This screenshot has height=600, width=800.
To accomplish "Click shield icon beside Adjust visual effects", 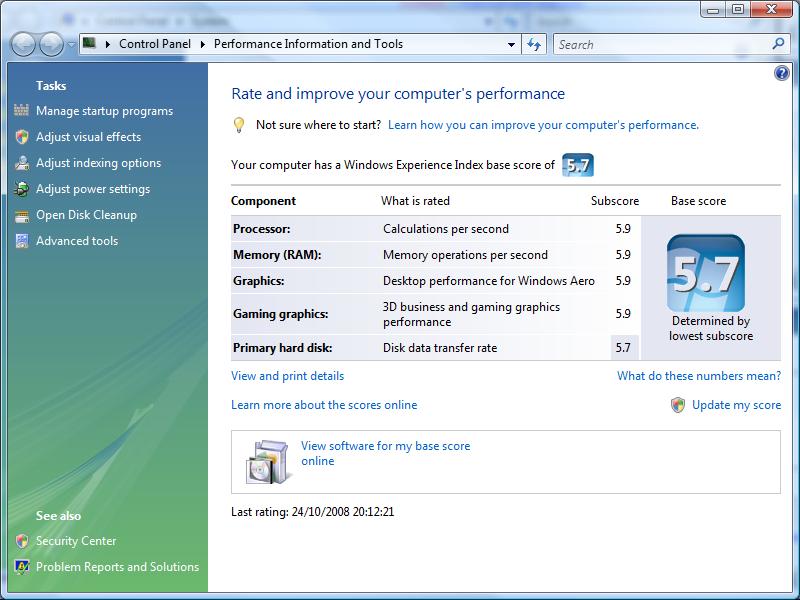I will [x=21, y=137].
